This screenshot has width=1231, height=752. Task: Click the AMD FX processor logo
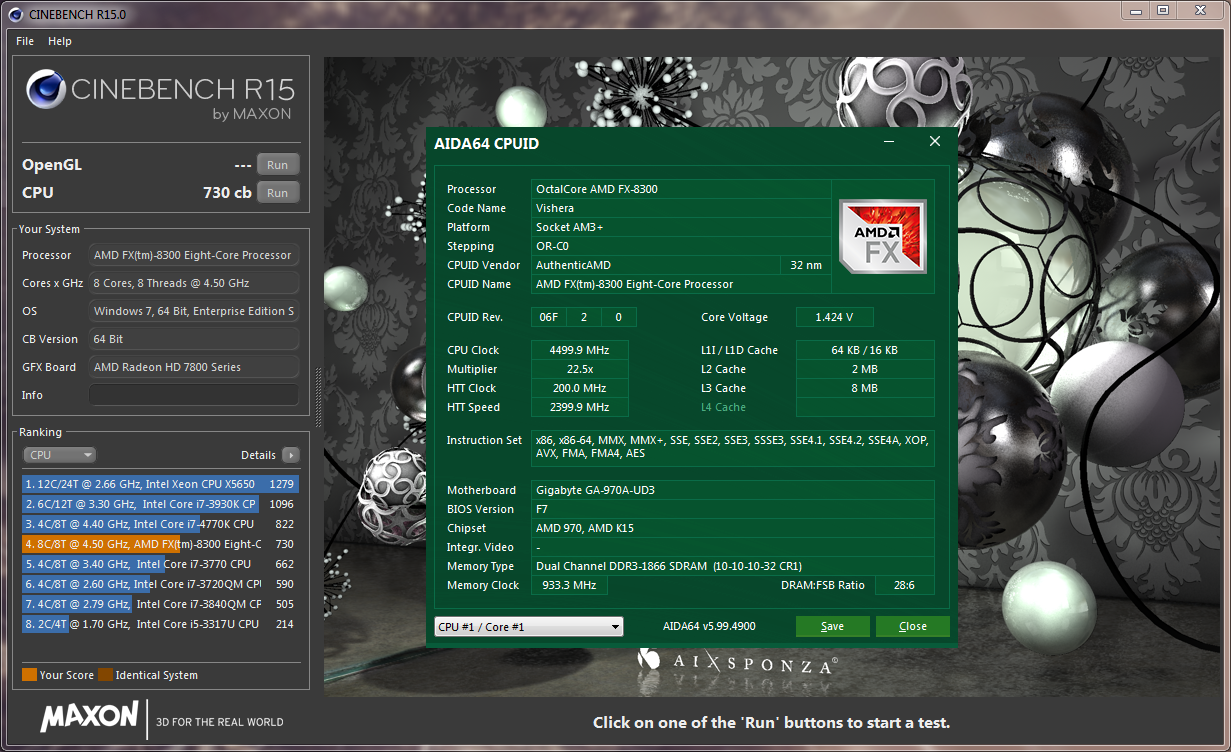(883, 237)
